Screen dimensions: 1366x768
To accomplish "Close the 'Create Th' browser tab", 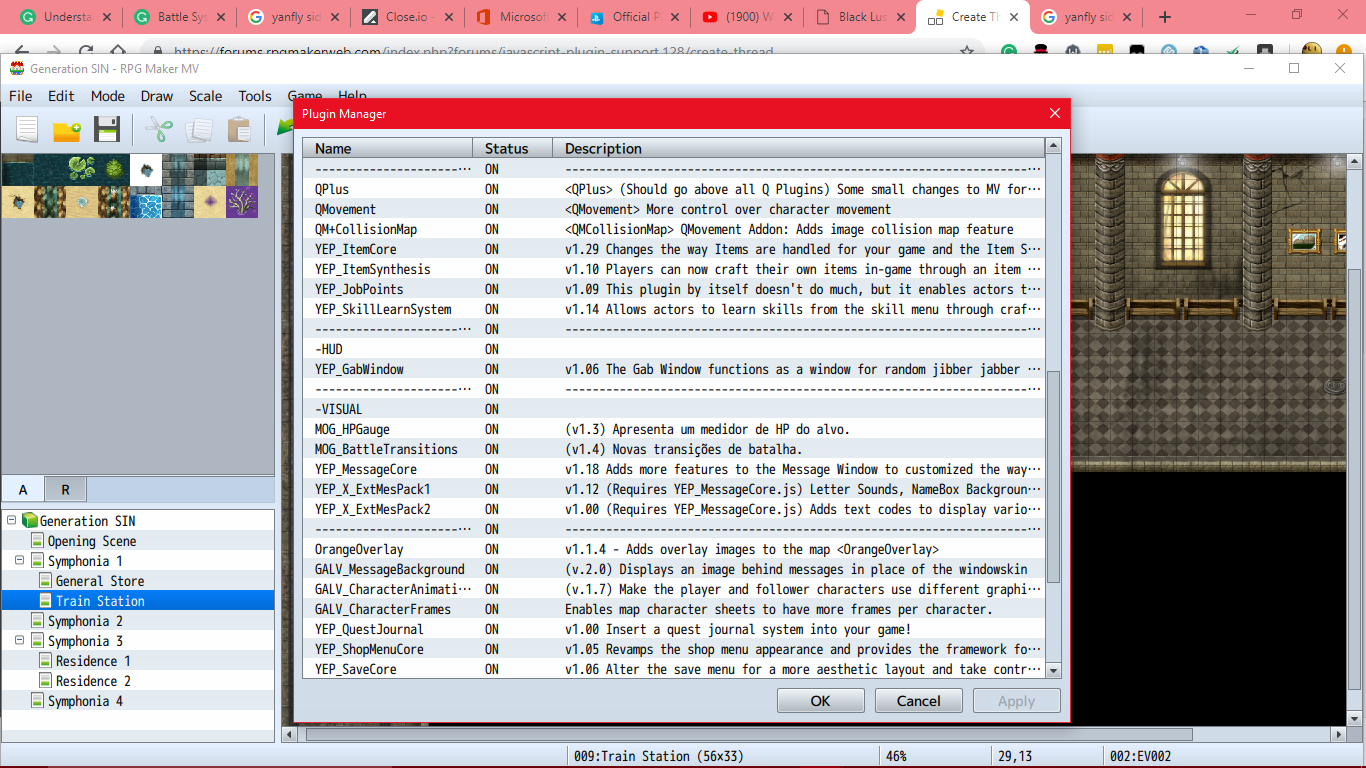I will point(1013,17).
